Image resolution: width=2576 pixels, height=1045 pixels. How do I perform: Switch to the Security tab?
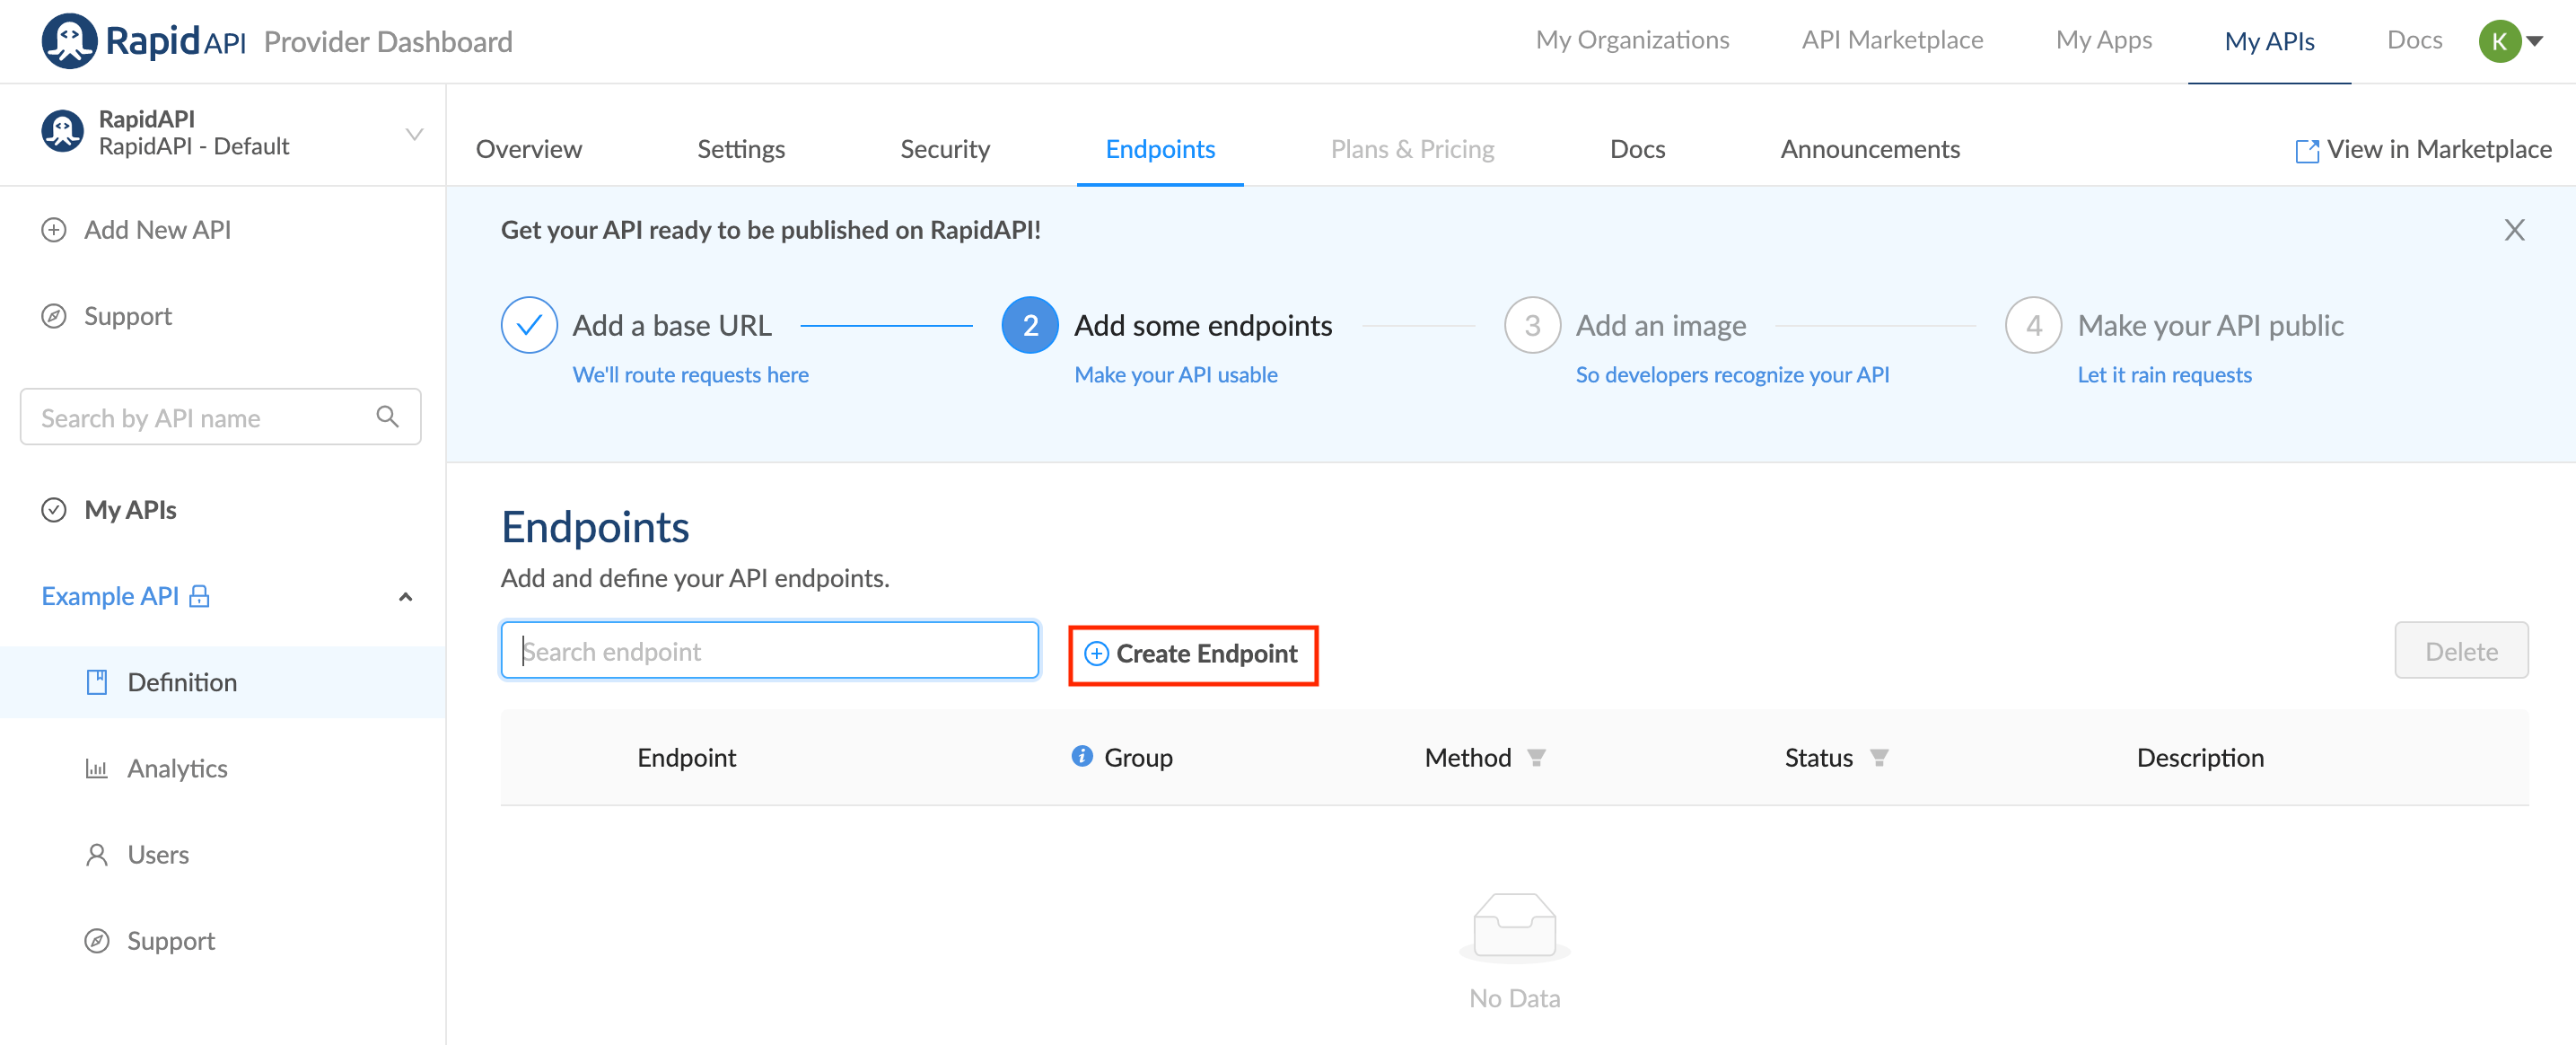tap(944, 149)
